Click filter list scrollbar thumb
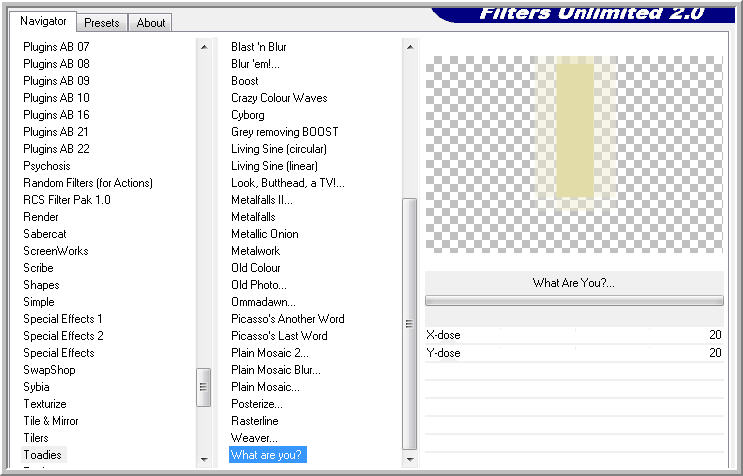 tap(409, 324)
